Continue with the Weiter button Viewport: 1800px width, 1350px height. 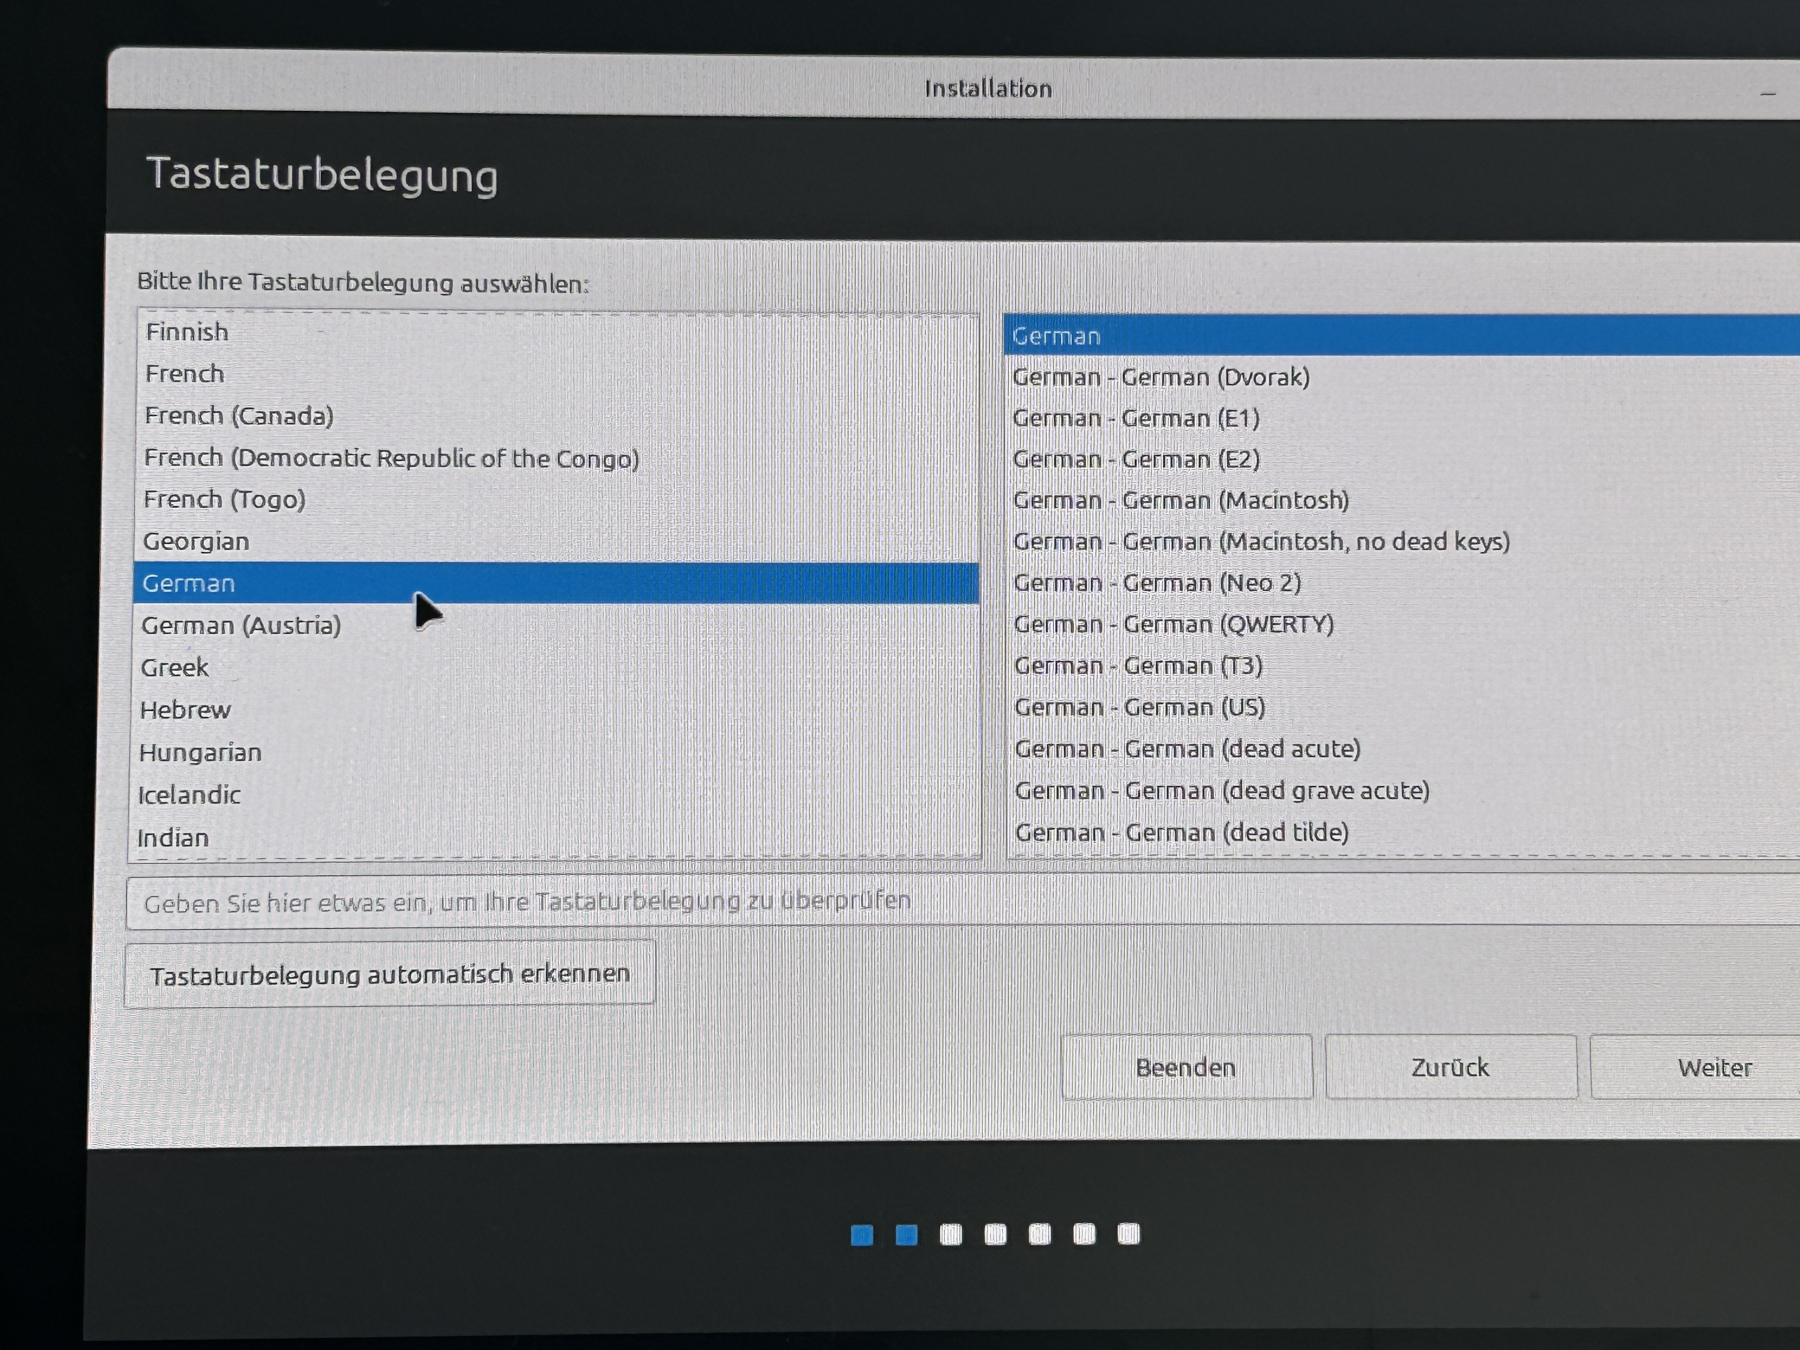pos(1714,1068)
